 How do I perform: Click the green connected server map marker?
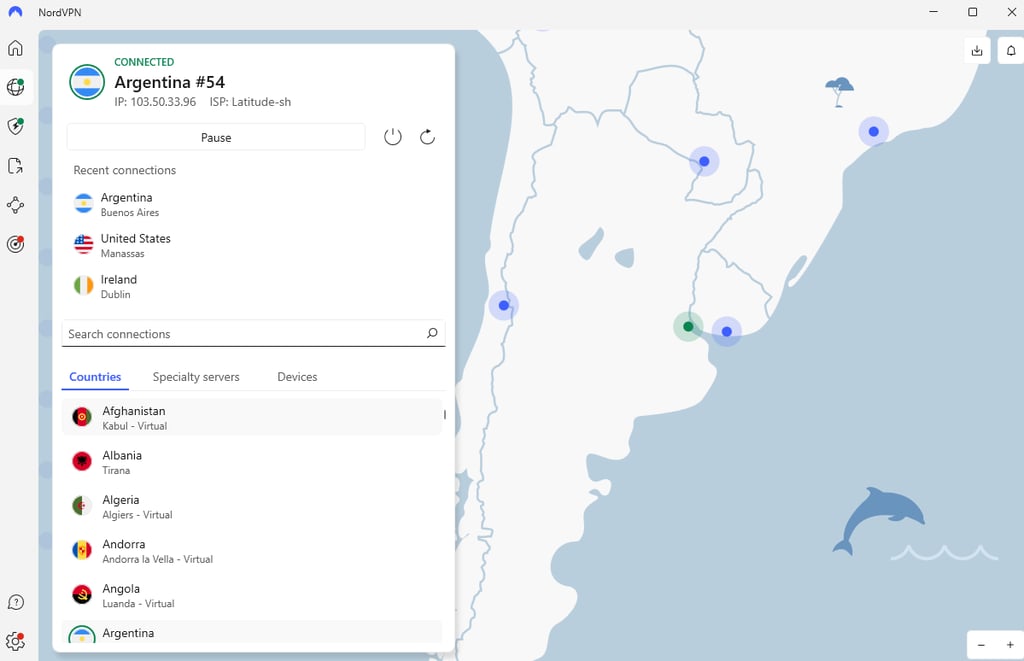tap(688, 327)
